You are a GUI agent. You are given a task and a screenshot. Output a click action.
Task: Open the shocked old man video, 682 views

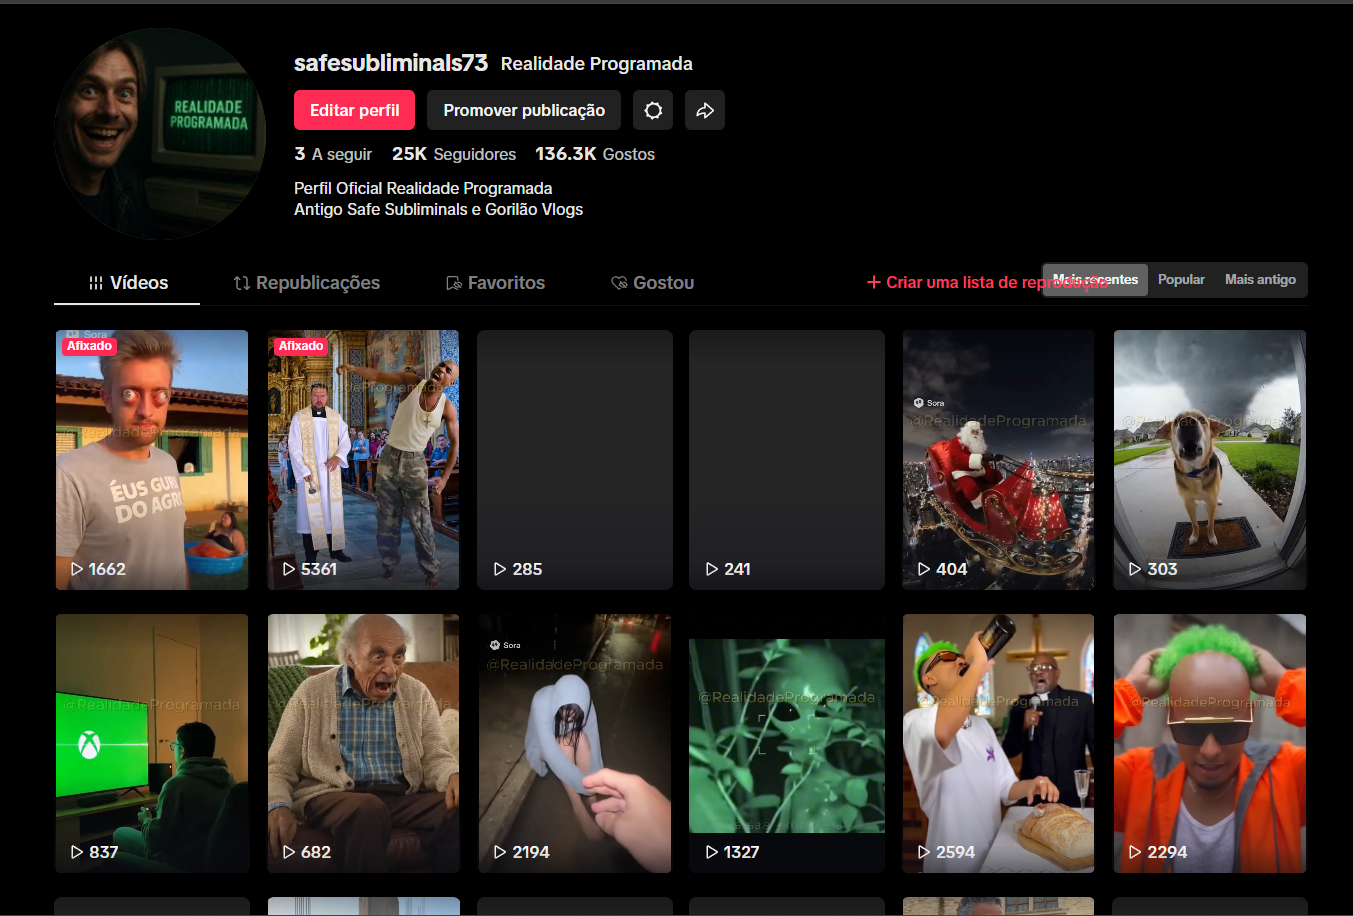(364, 744)
